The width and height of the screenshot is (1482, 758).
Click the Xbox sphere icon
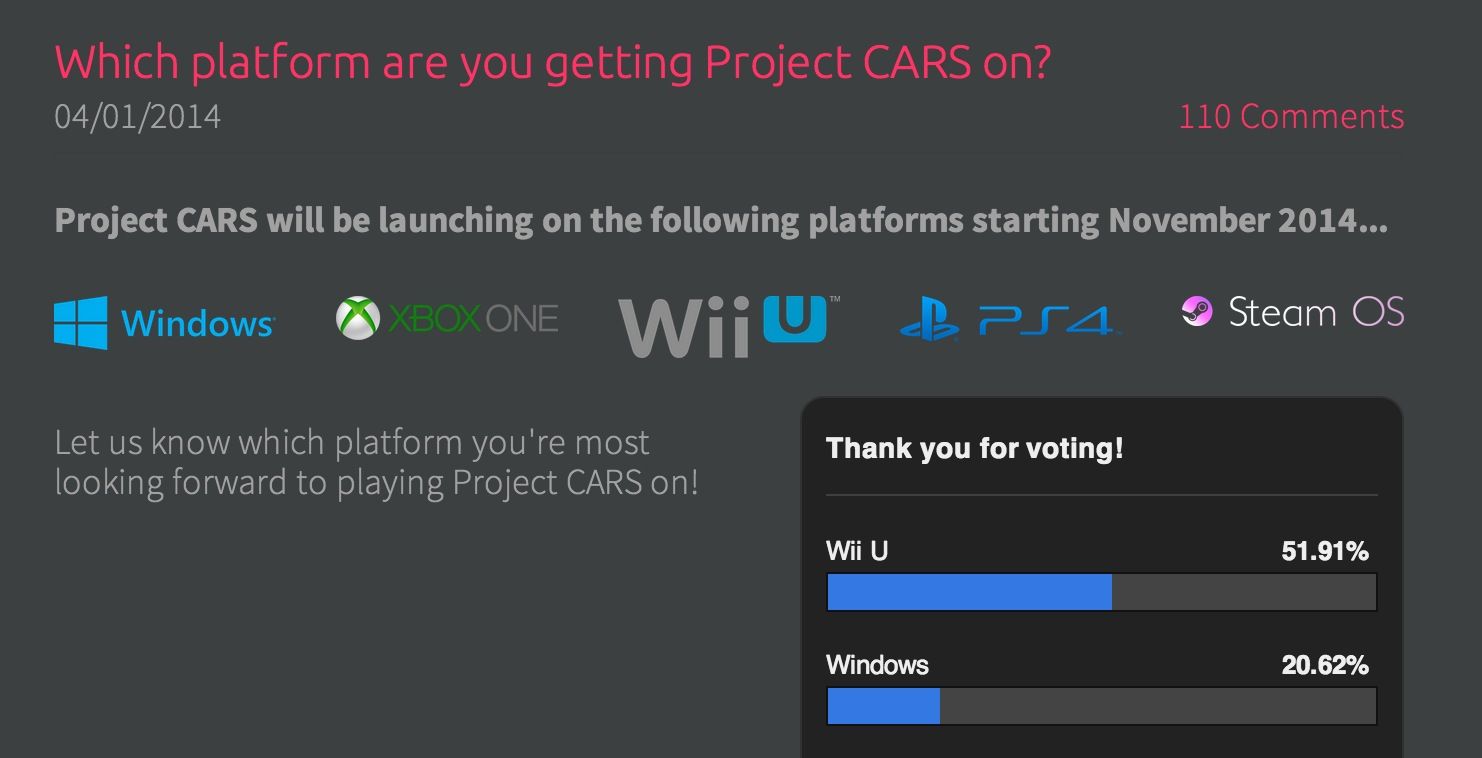(x=357, y=319)
